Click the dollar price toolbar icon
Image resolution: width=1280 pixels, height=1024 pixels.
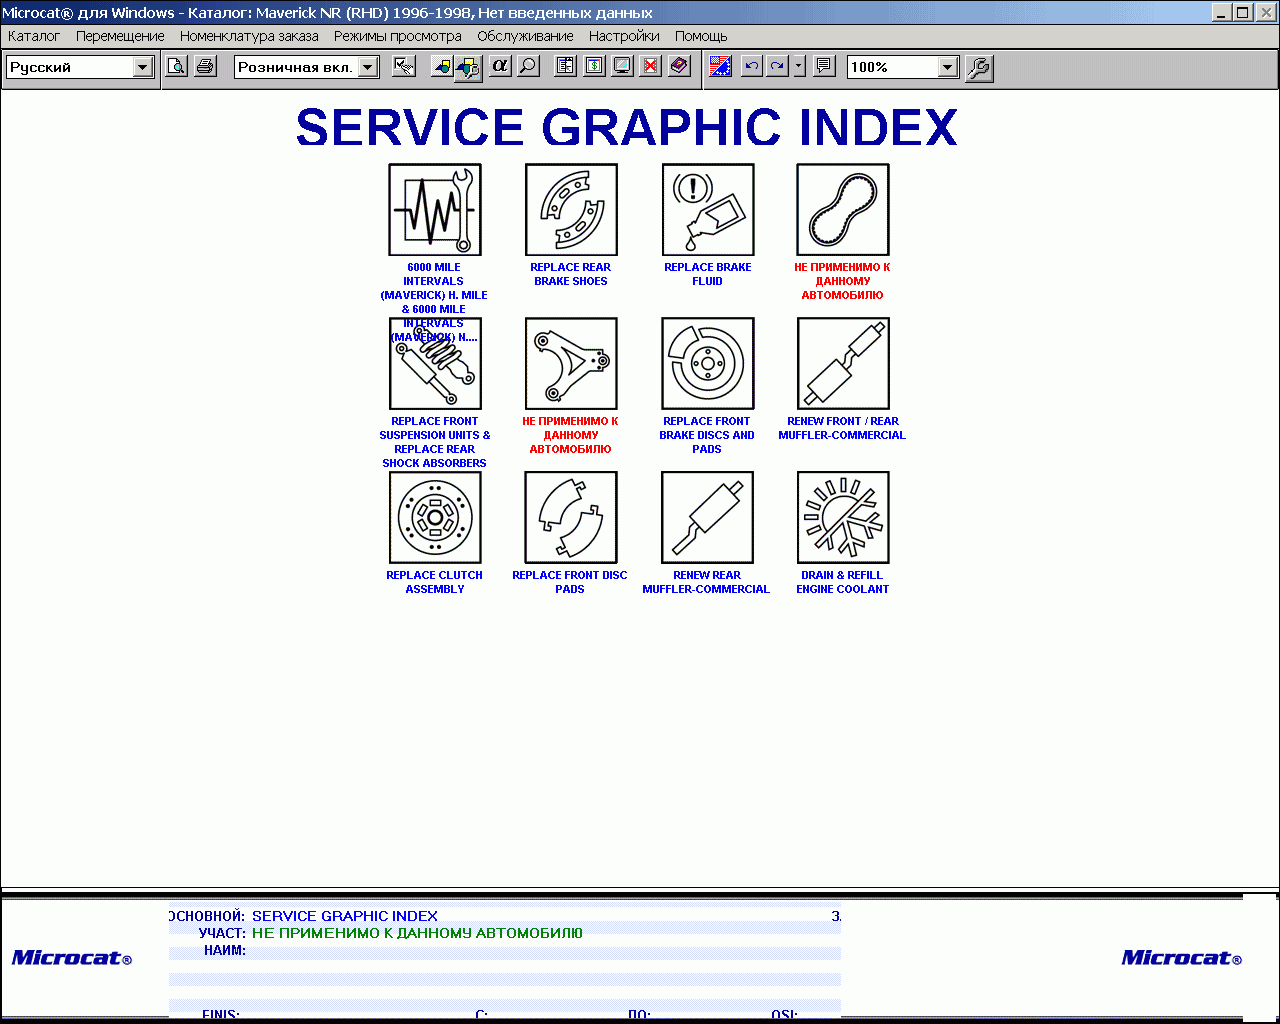click(594, 66)
